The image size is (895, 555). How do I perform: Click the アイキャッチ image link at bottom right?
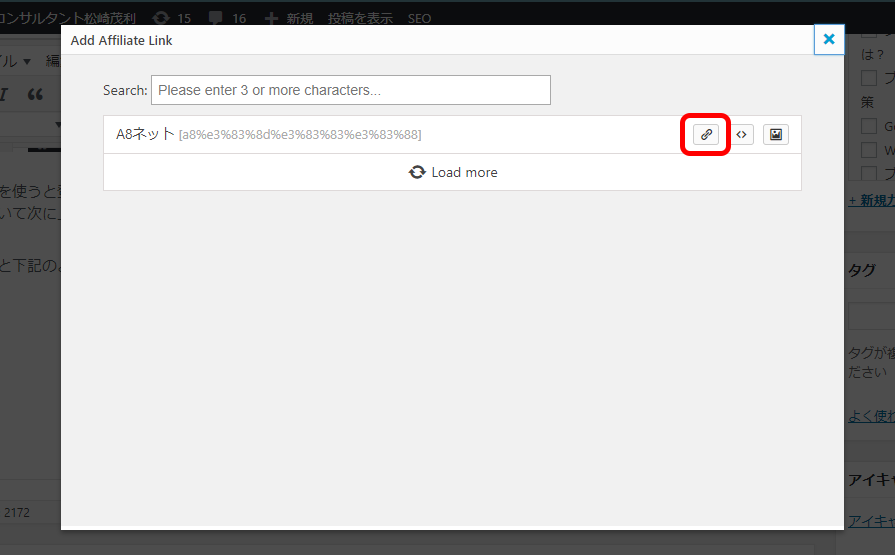click(x=871, y=521)
